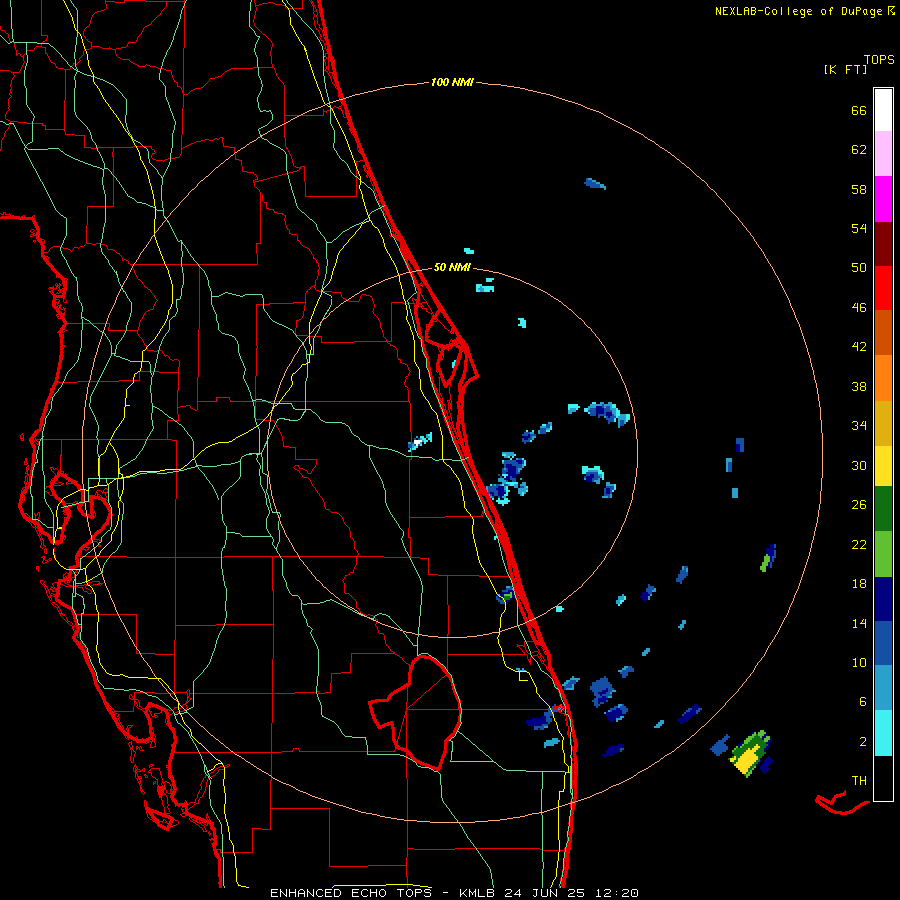
Task: Click the dark orange 46 kft legend swatch
Action: pyautogui.click(x=883, y=332)
